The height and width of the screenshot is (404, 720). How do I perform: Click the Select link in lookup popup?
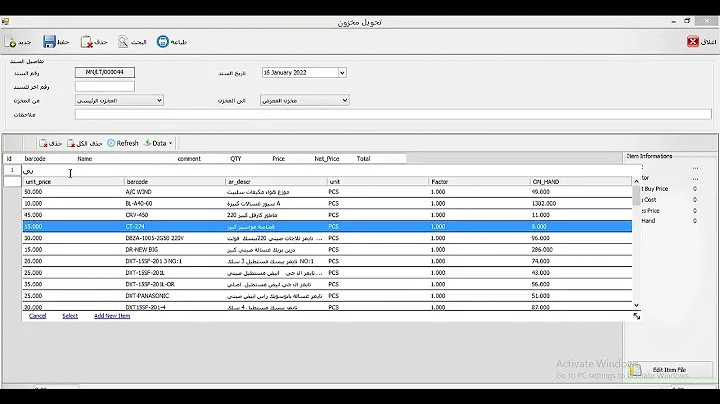click(70, 316)
